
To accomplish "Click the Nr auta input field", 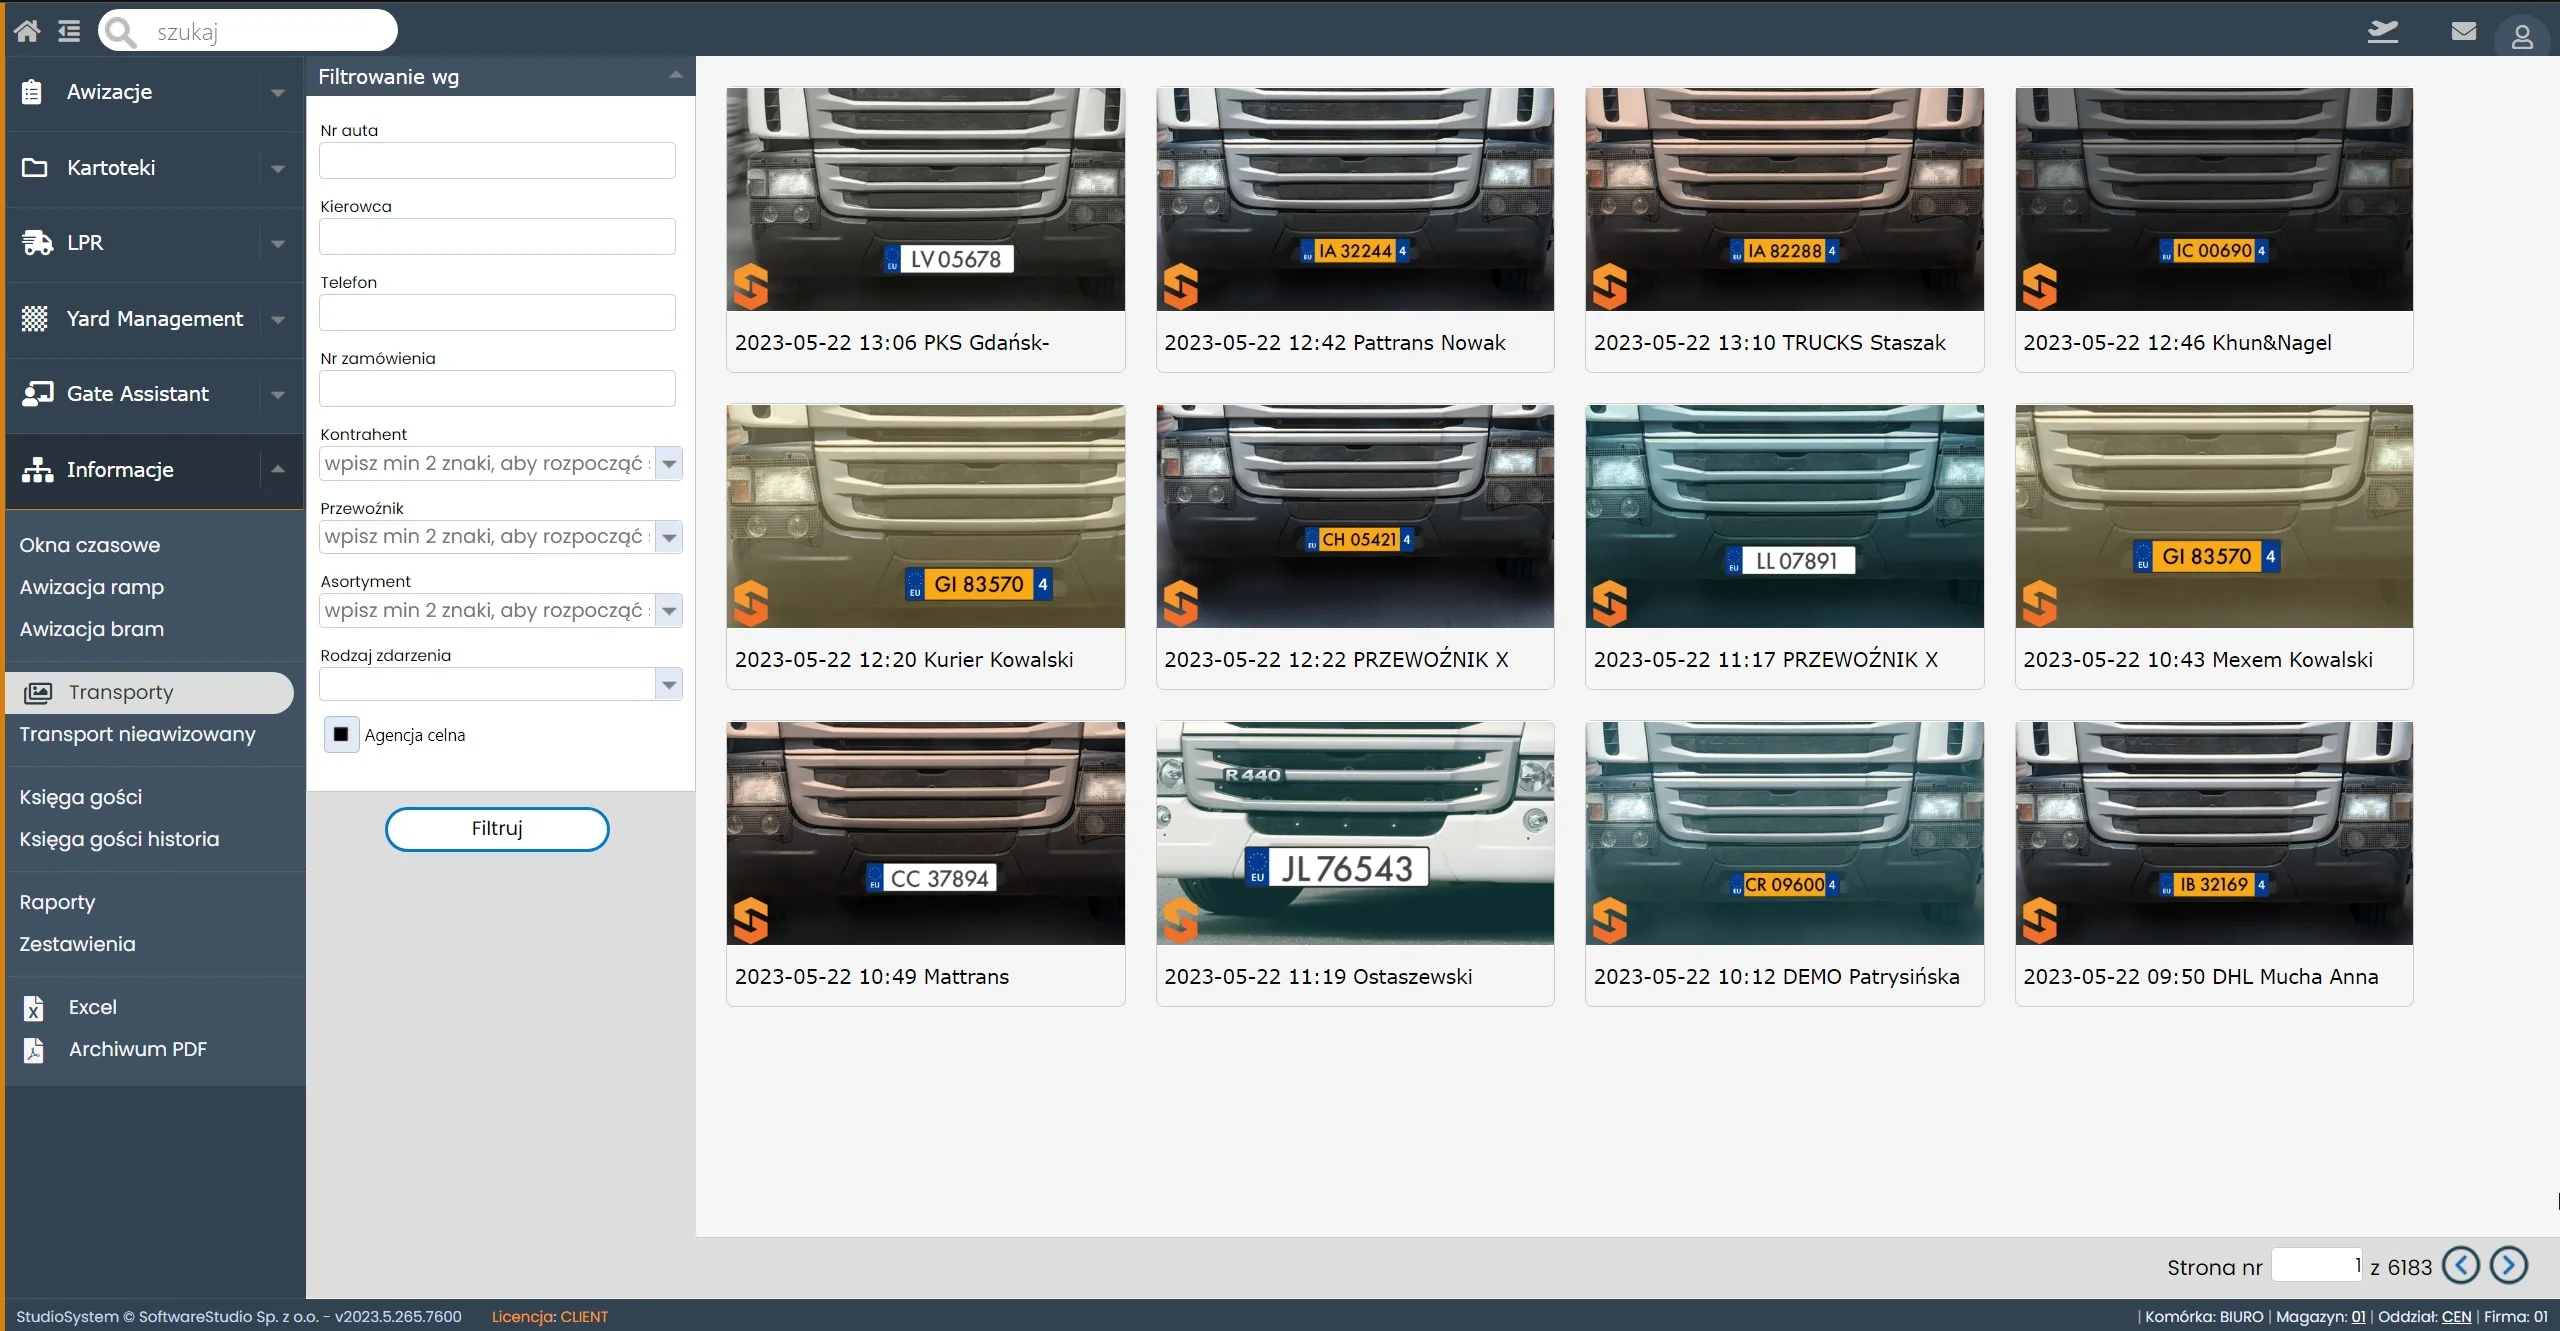I will pos(497,161).
